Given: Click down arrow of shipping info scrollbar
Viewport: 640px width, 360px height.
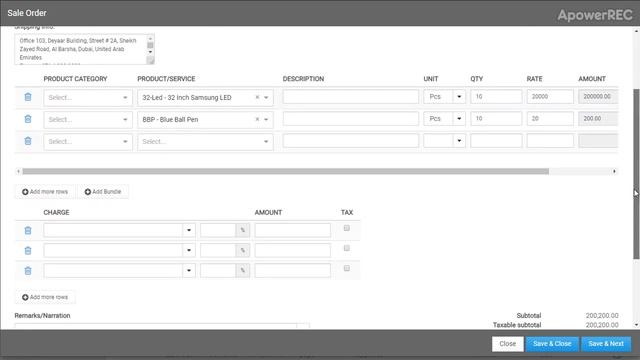Looking at the screenshot, I should [150, 52].
